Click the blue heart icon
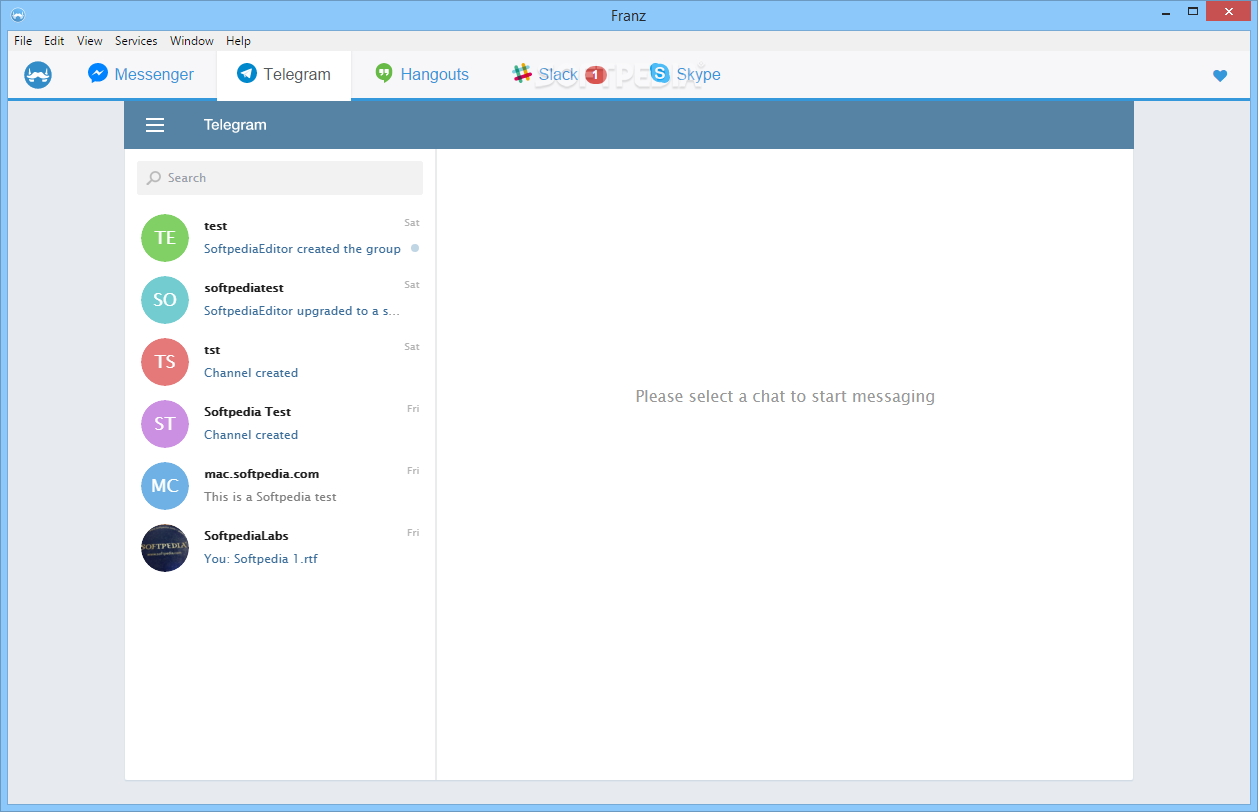Screen dimensions: 1258x812 [x=1220, y=75]
